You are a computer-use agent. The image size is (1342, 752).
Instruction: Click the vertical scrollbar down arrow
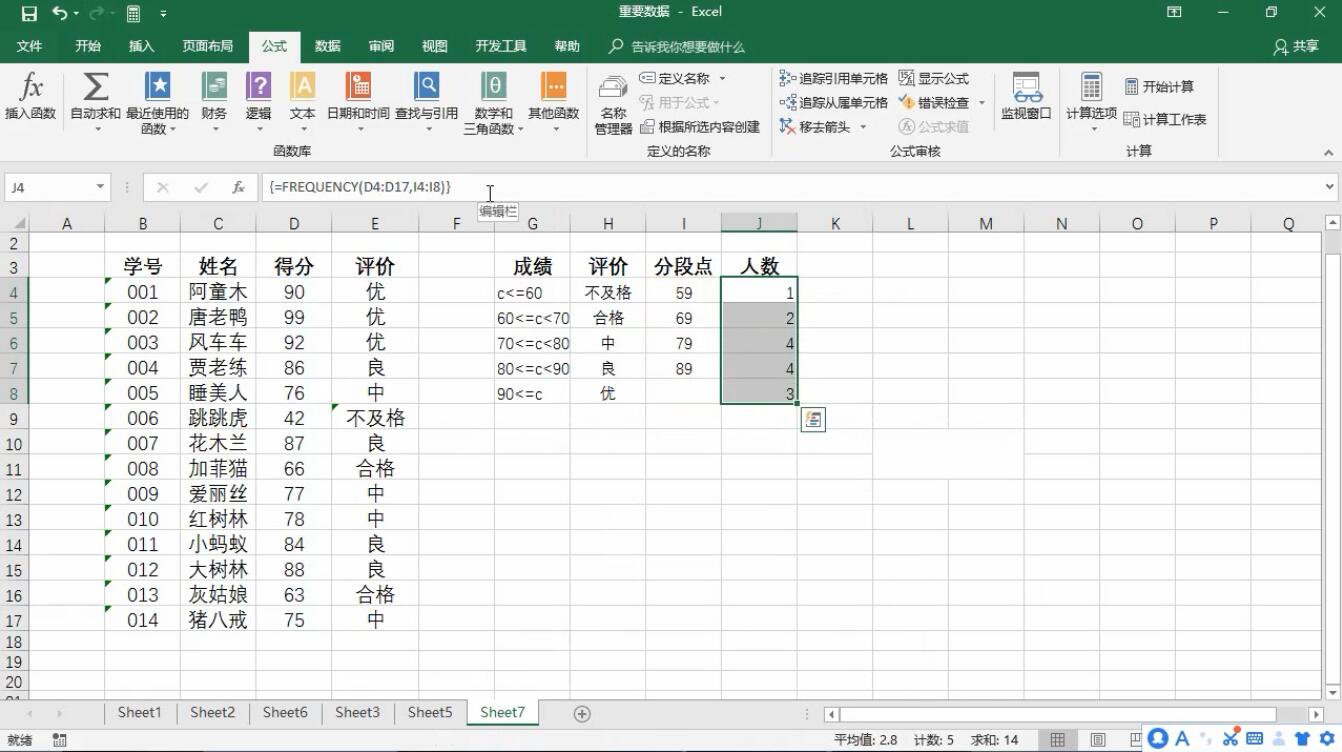[1332, 692]
